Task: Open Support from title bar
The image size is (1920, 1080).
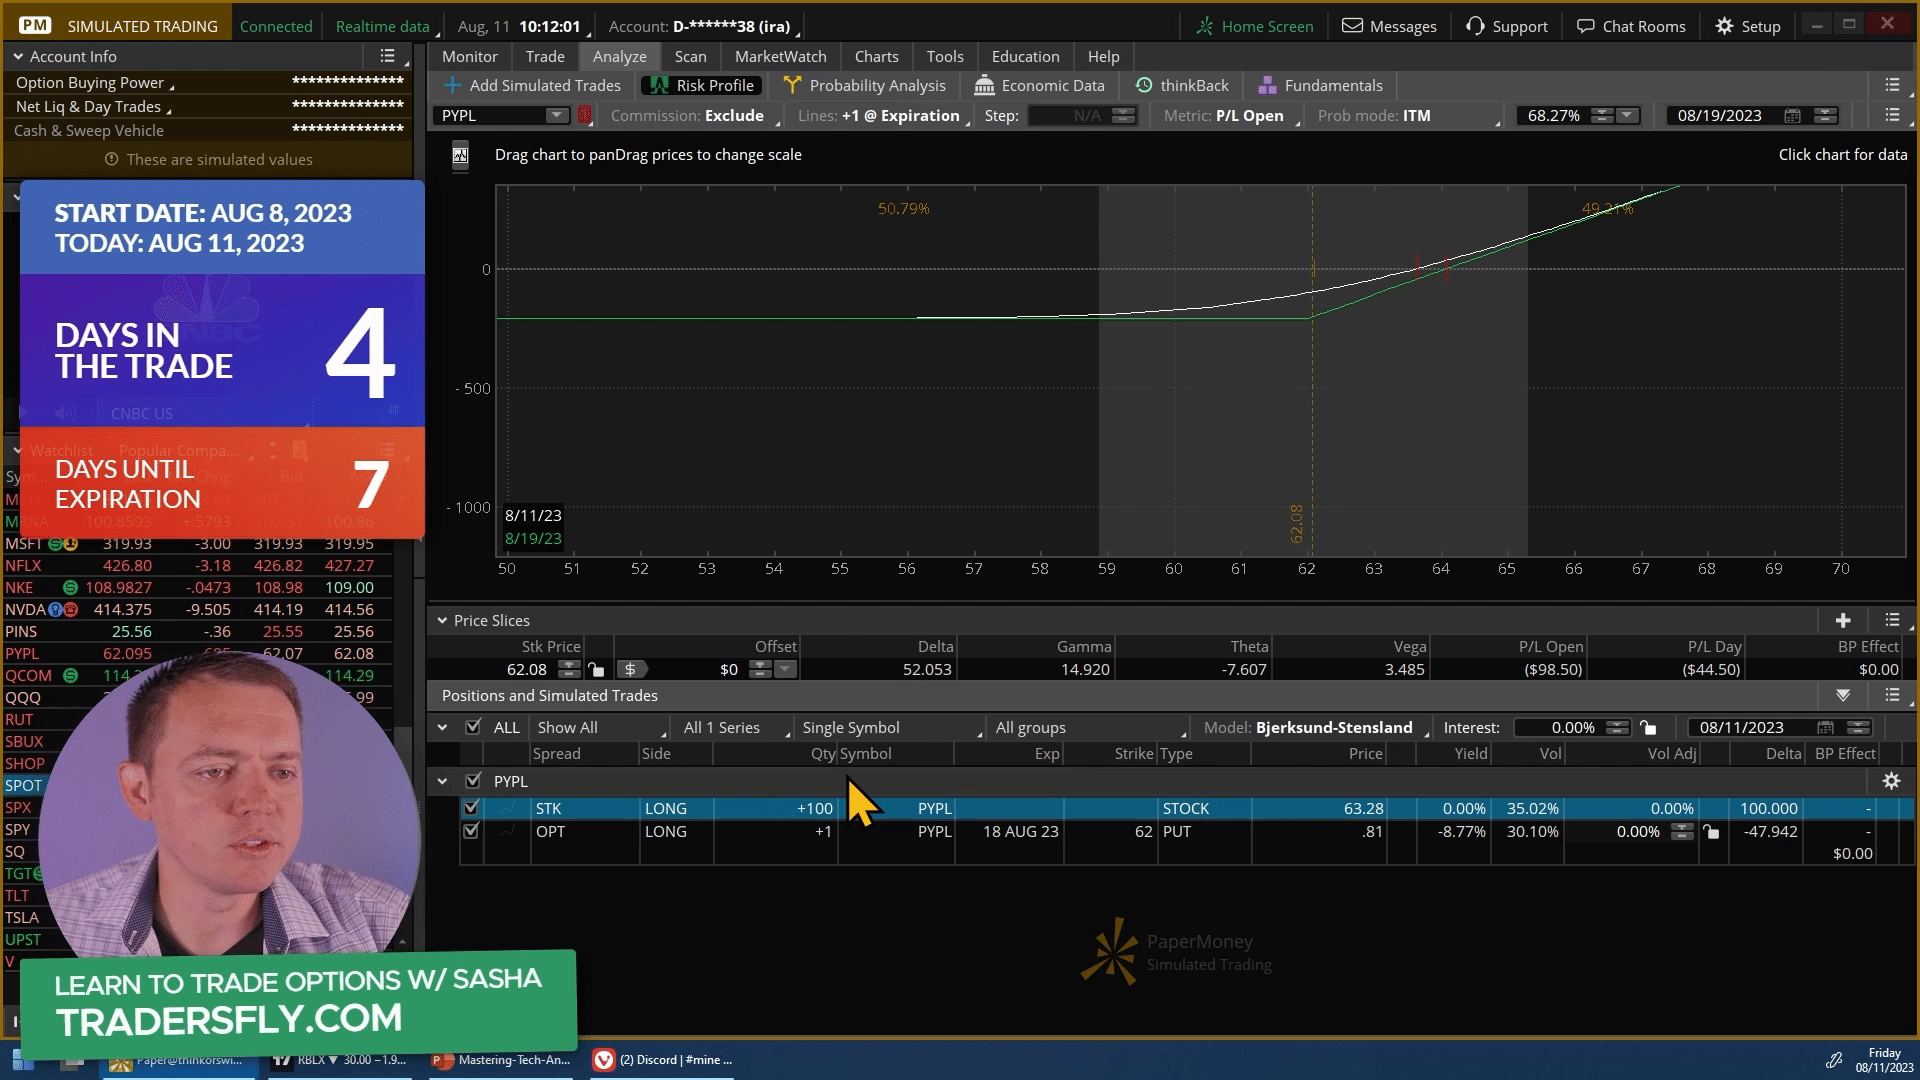Action: (x=1507, y=26)
